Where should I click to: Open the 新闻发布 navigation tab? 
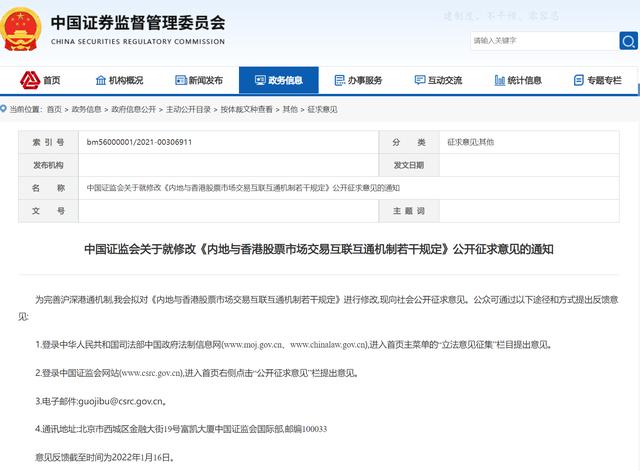(199, 80)
